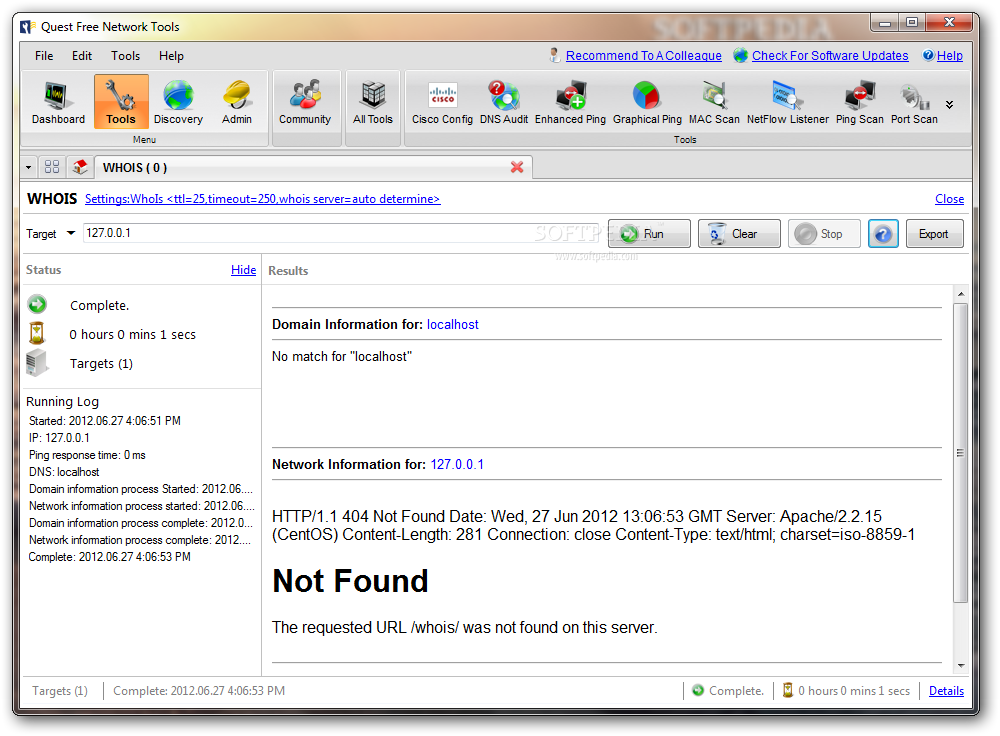This screenshot has width=1000, height=736.
Task: Click 'DNS: localhost' log entry
Action: pos(64,472)
